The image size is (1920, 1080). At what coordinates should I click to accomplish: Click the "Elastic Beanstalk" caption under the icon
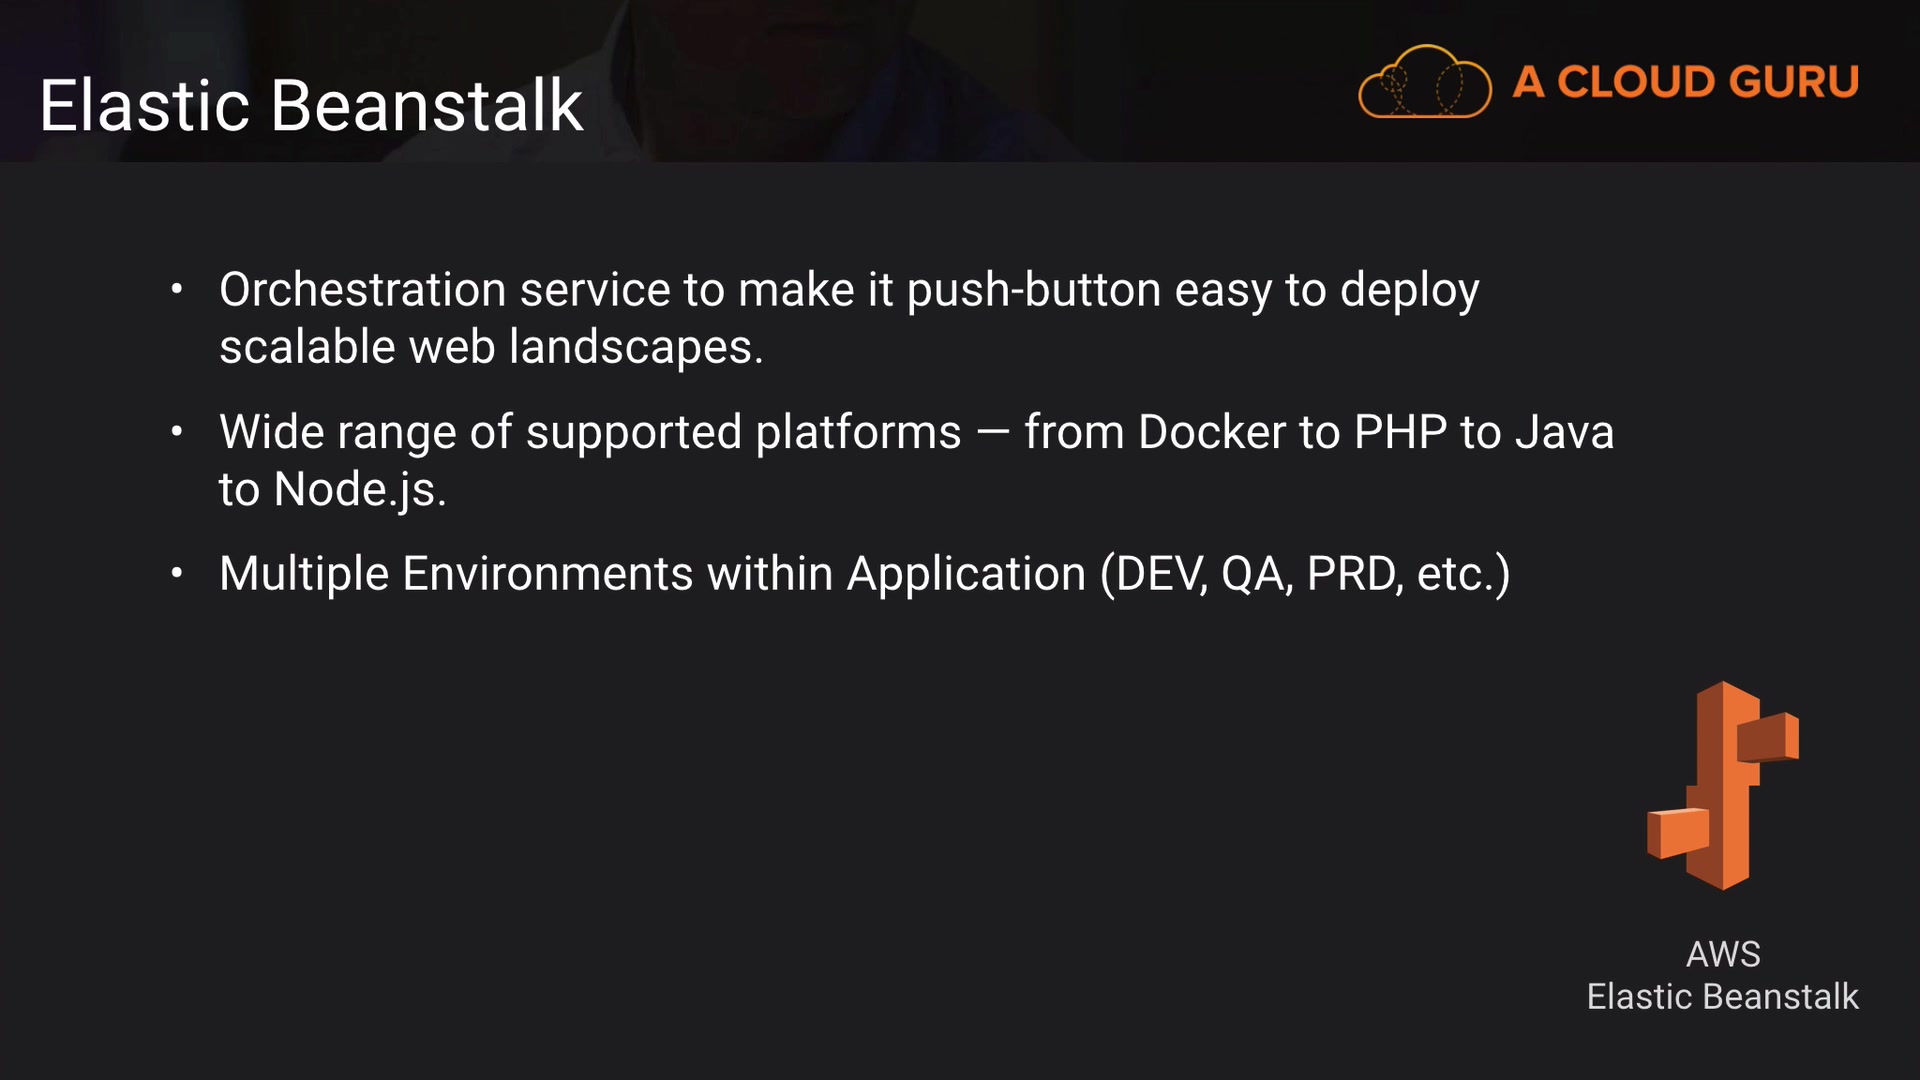pyautogui.click(x=1722, y=997)
